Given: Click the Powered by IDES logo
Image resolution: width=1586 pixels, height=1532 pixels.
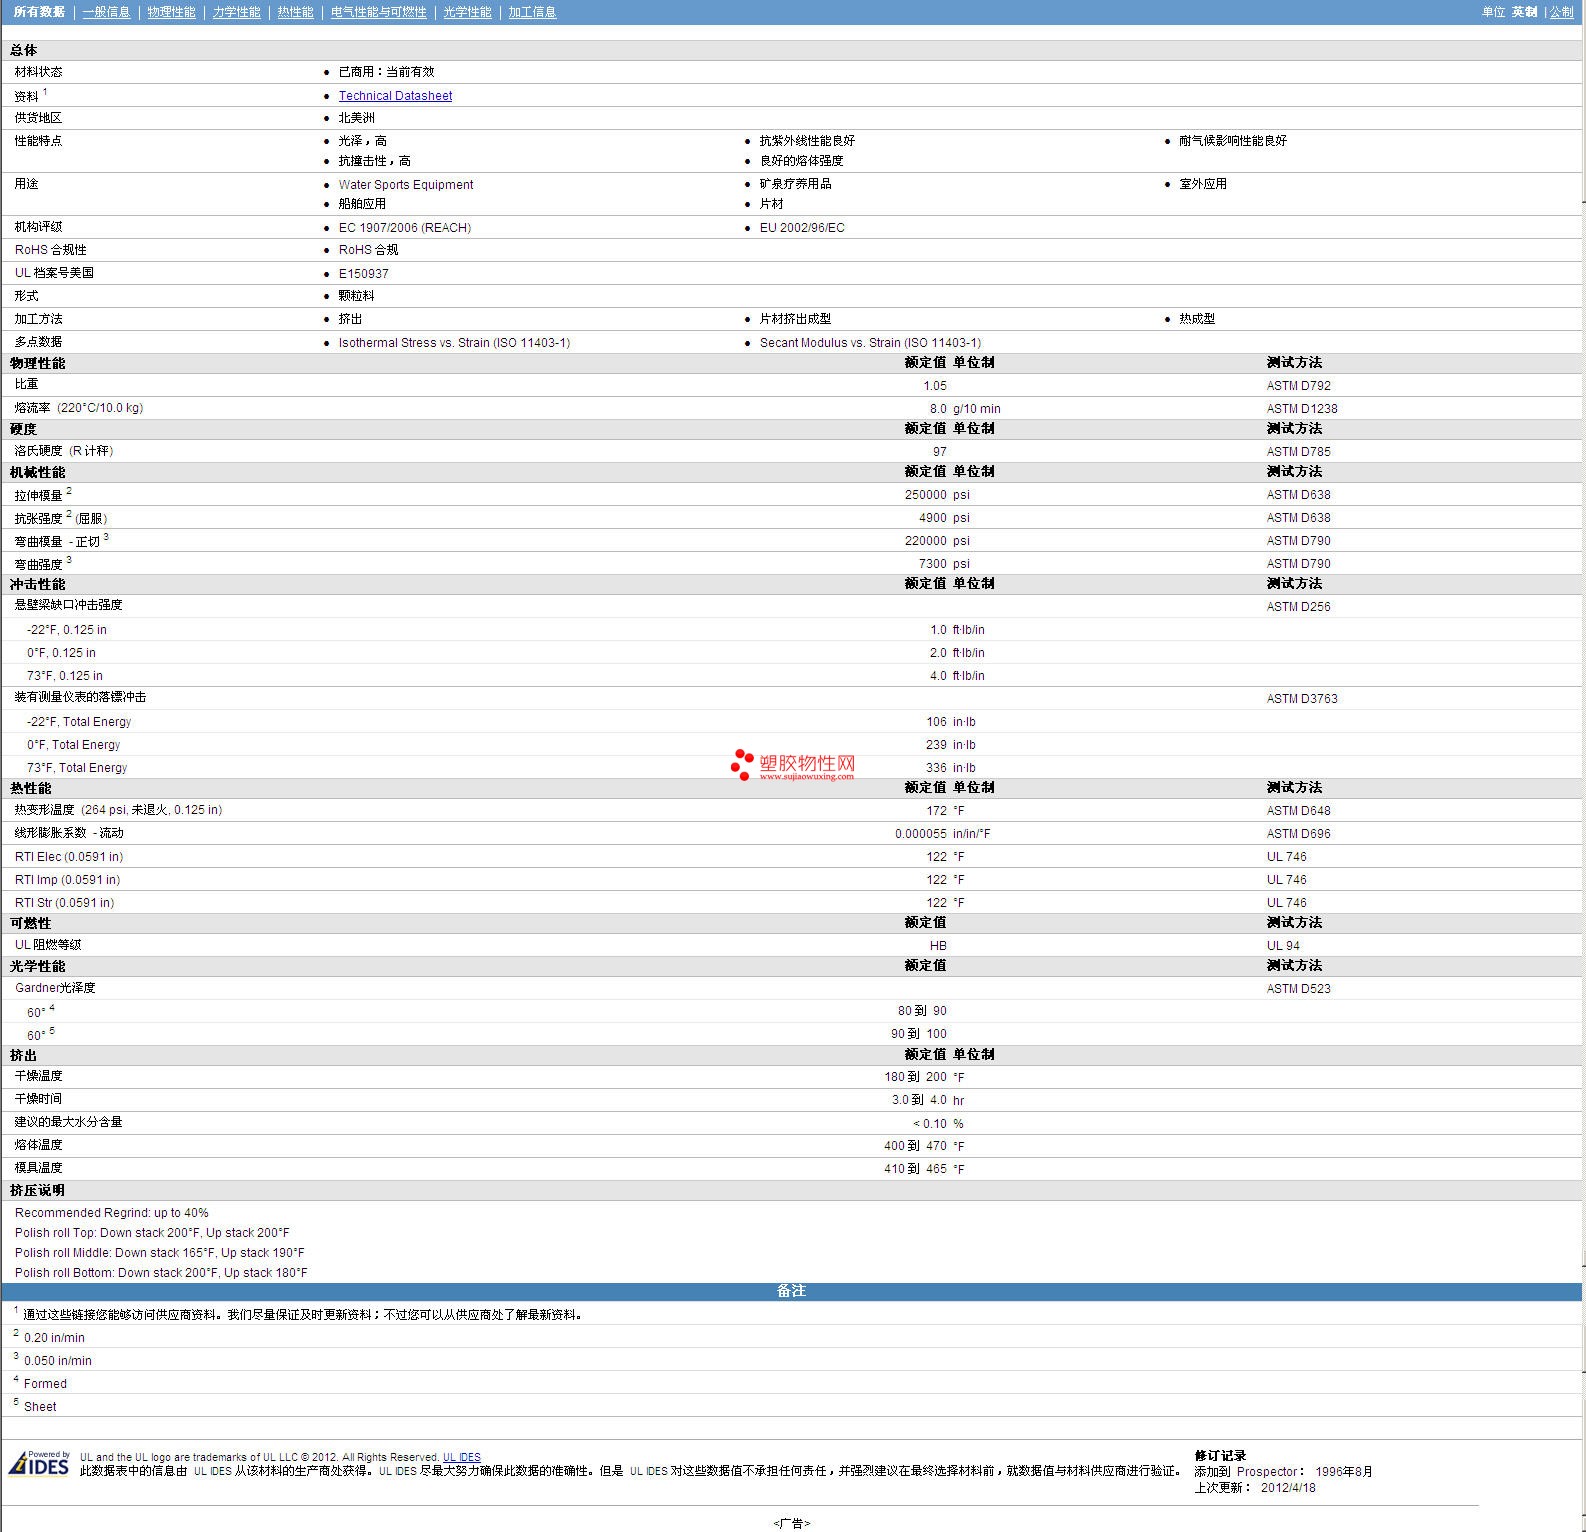Looking at the screenshot, I should (39, 1463).
